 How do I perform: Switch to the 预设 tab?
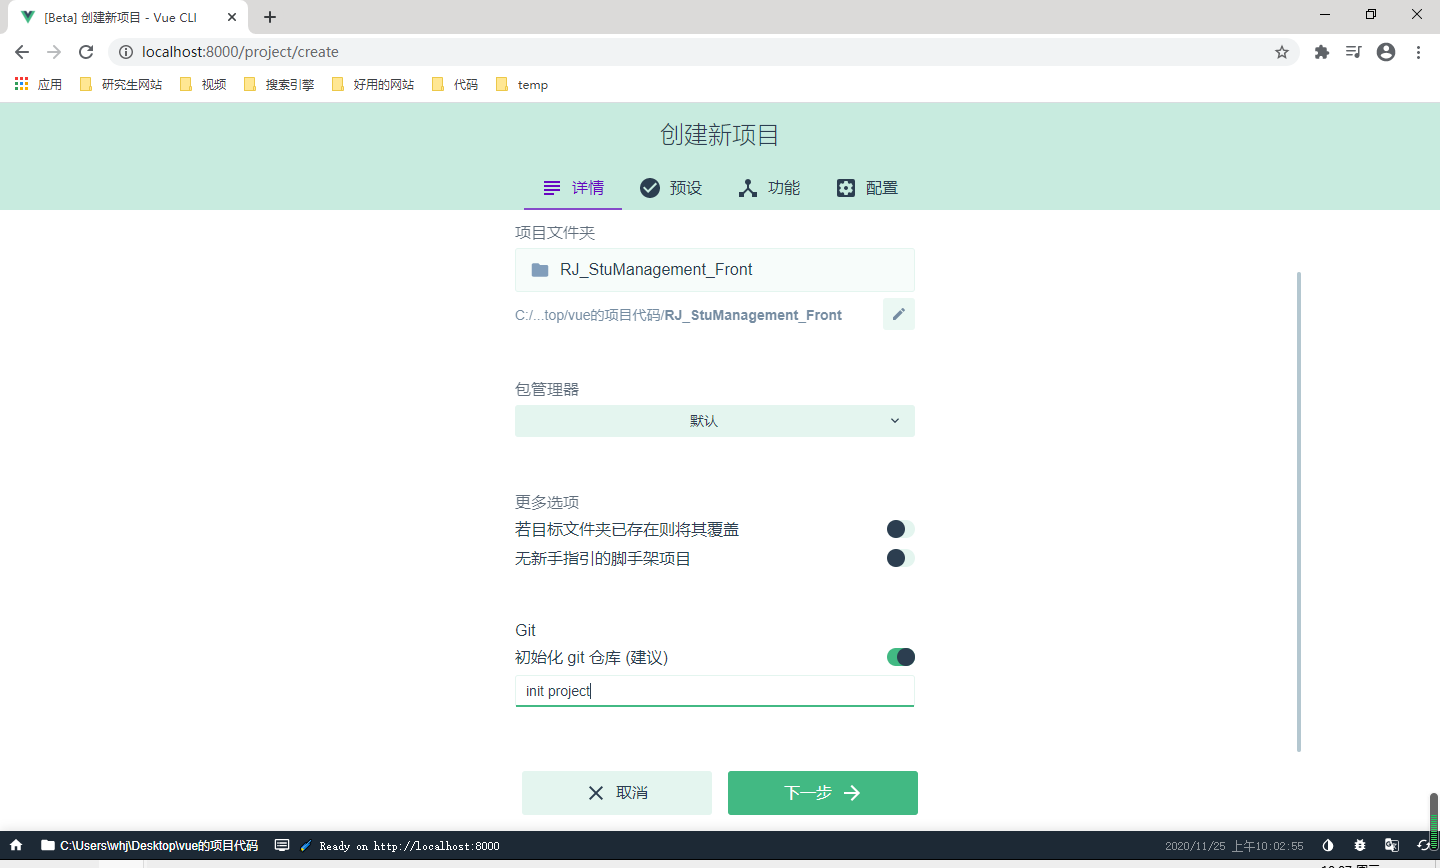pyautogui.click(x=671, y=188)
